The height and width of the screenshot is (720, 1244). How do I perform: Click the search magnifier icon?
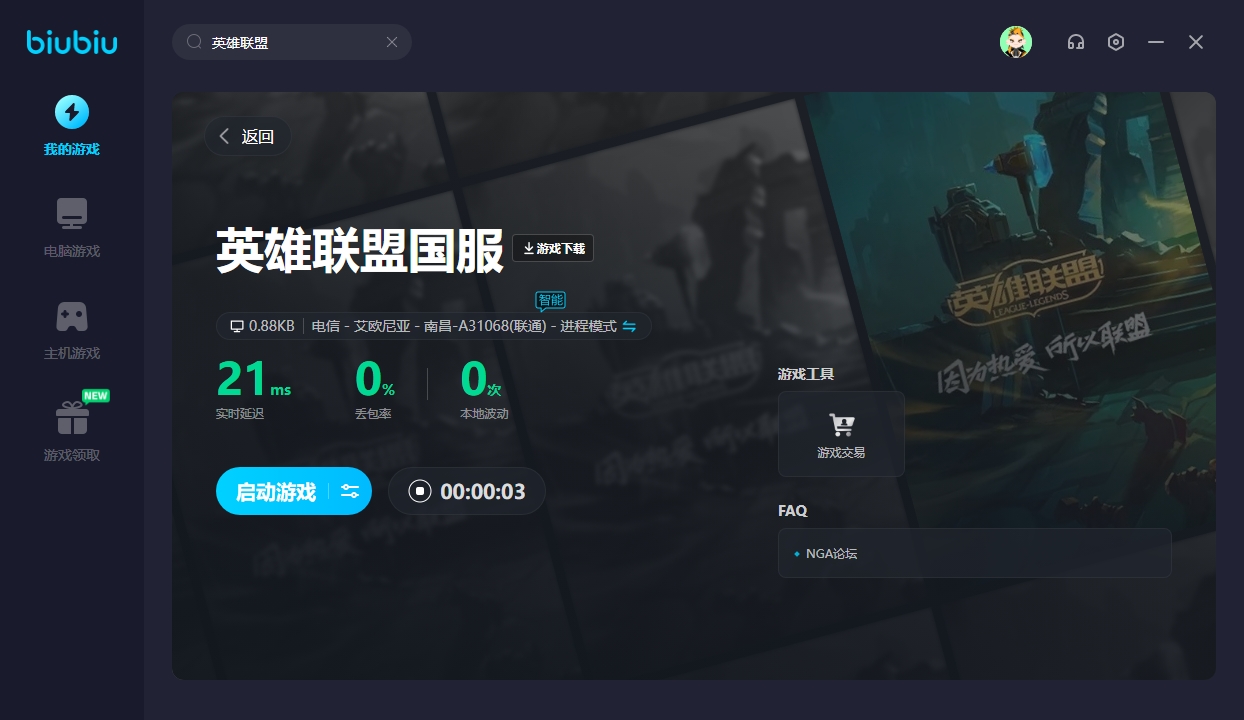pyautogui.click(x=194, y=42)
